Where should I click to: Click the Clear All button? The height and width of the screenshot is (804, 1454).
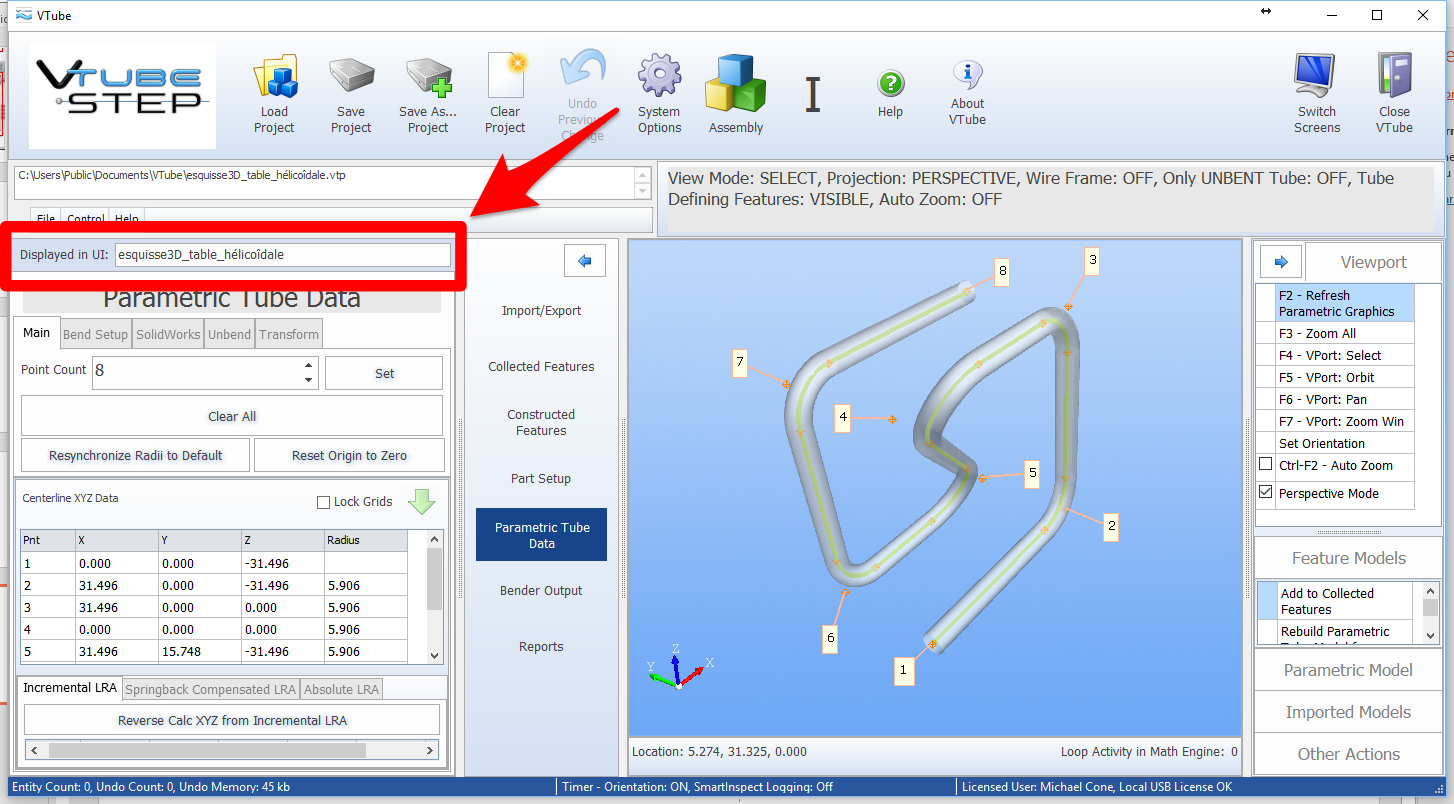tap(232, 416)
